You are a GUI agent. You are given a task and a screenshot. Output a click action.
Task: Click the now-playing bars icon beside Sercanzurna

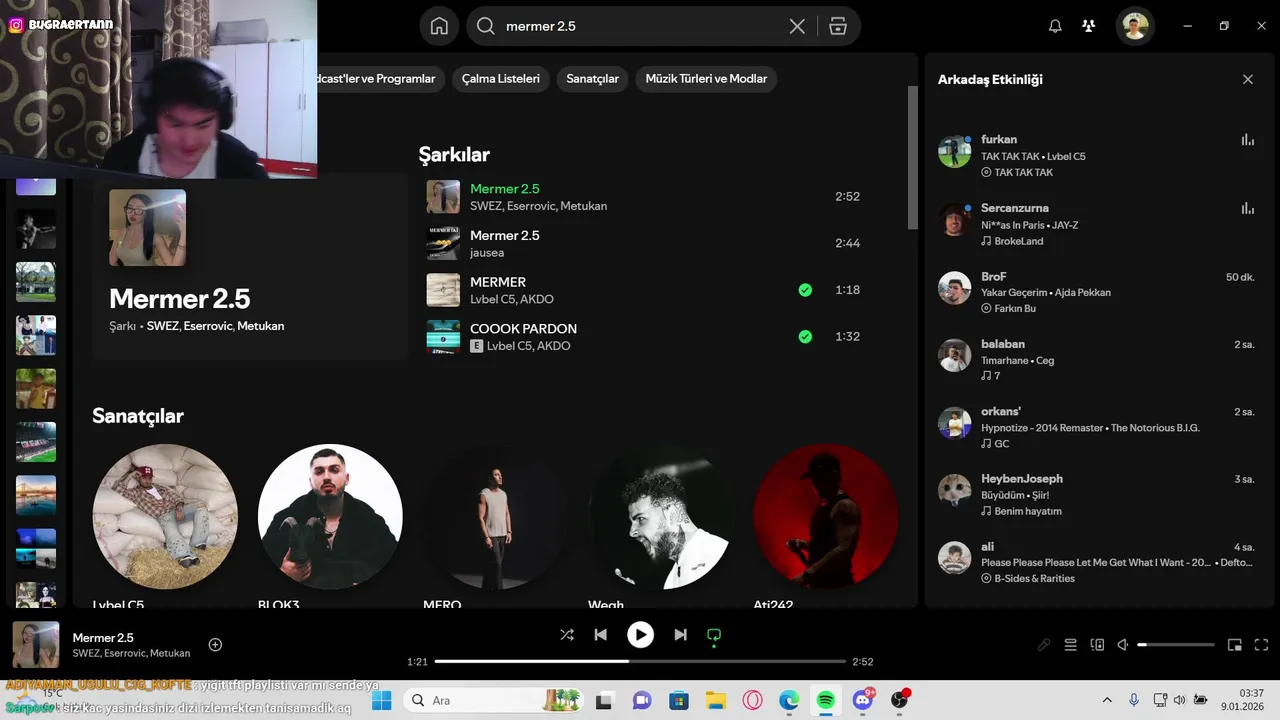point(1247,208)
